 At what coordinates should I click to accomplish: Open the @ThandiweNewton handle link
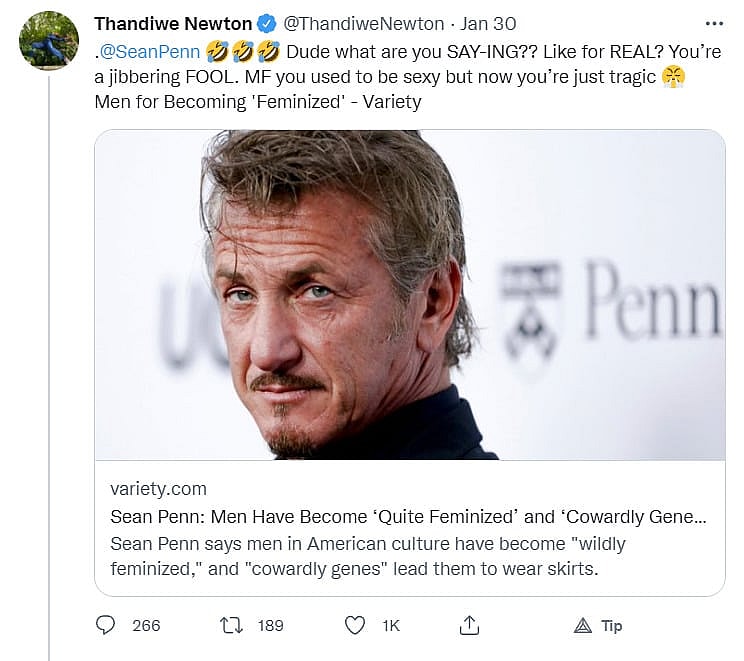click(360, 24)
